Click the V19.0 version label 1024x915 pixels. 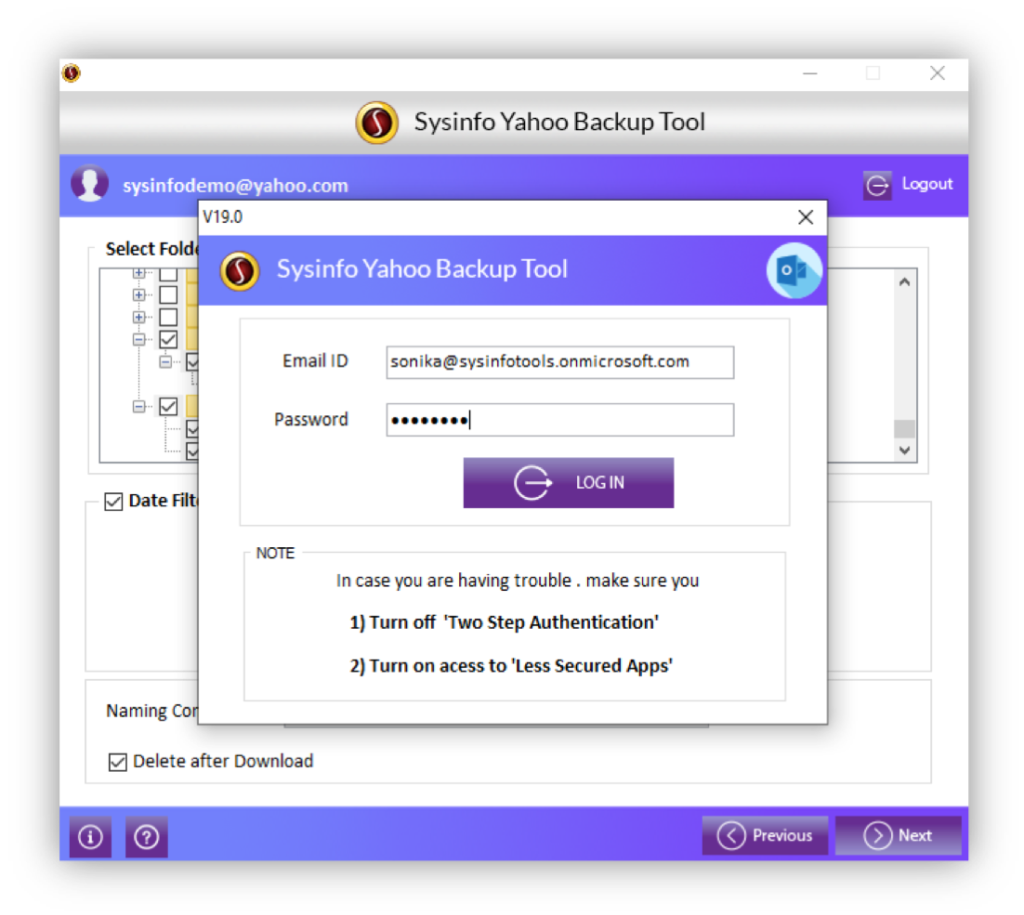click(x=223, y=217)
